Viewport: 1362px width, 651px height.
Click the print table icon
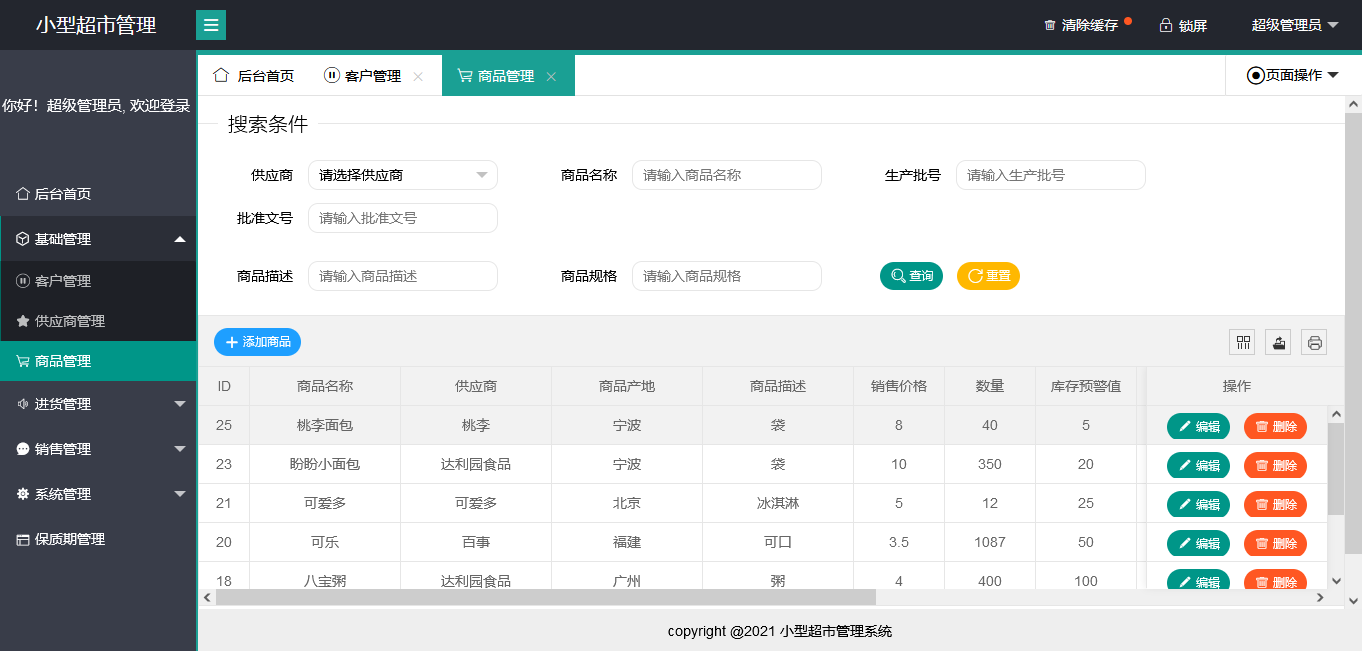pyautogui.click(x=1315, y=343)
